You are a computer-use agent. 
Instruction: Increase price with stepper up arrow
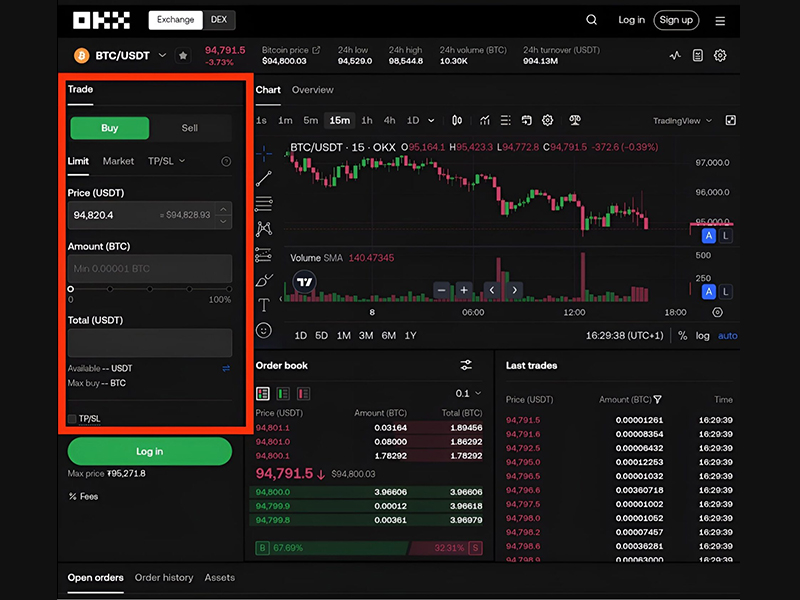[x=223, y=209]
